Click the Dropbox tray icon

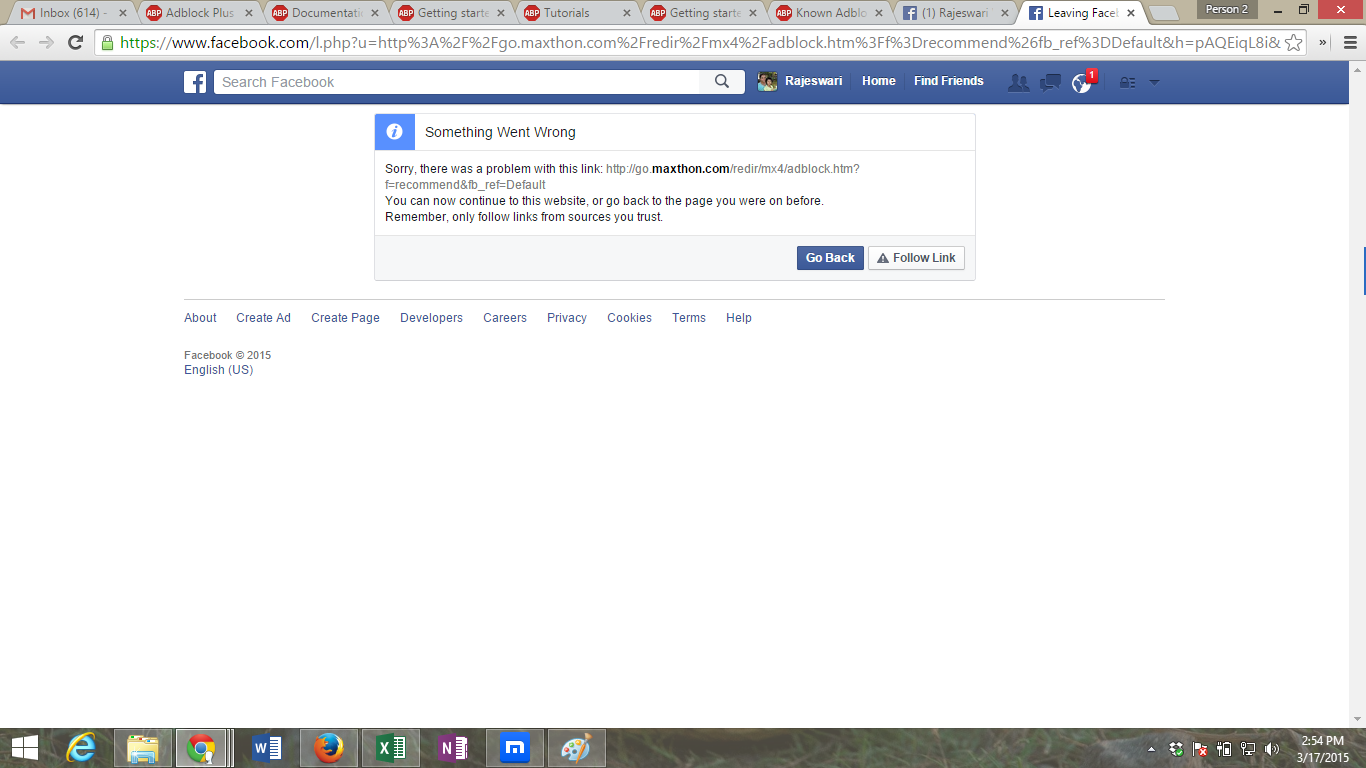point(1176,749)
